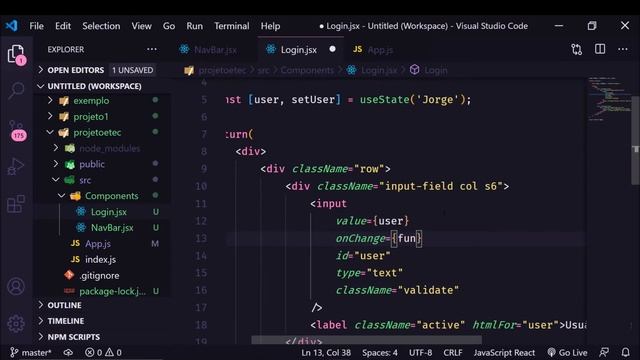Expand the exemplo folder
The height and width of the screenshot is (360, 640).
point(91,100)
